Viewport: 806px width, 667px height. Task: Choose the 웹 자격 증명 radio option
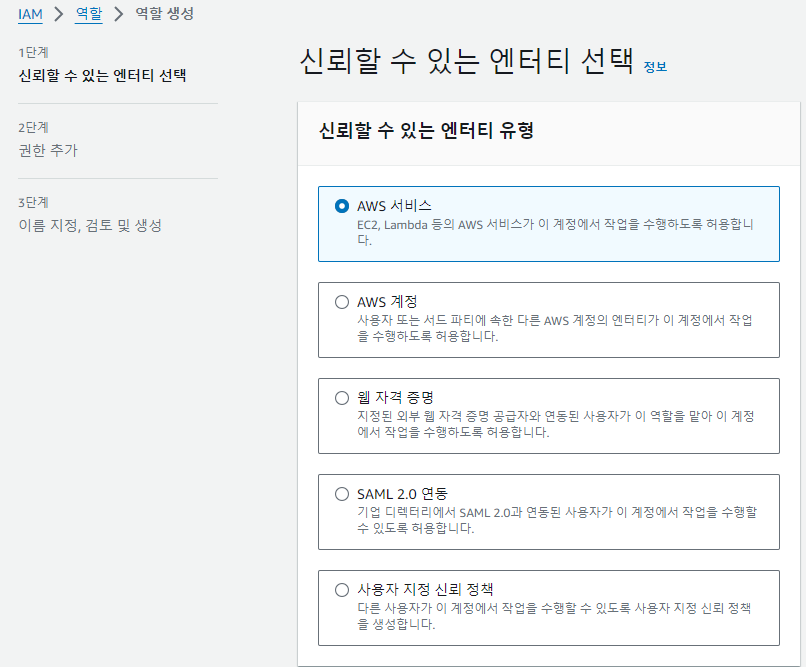click(342, 398)
